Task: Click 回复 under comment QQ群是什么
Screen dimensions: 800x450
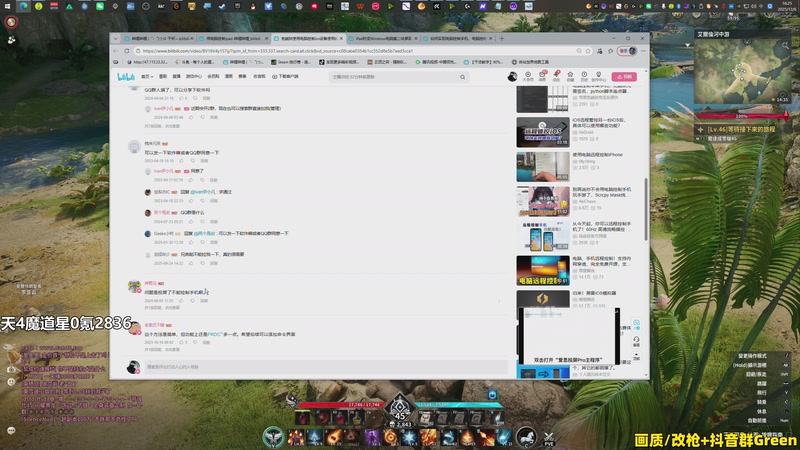Action: (x=213, y=221)
